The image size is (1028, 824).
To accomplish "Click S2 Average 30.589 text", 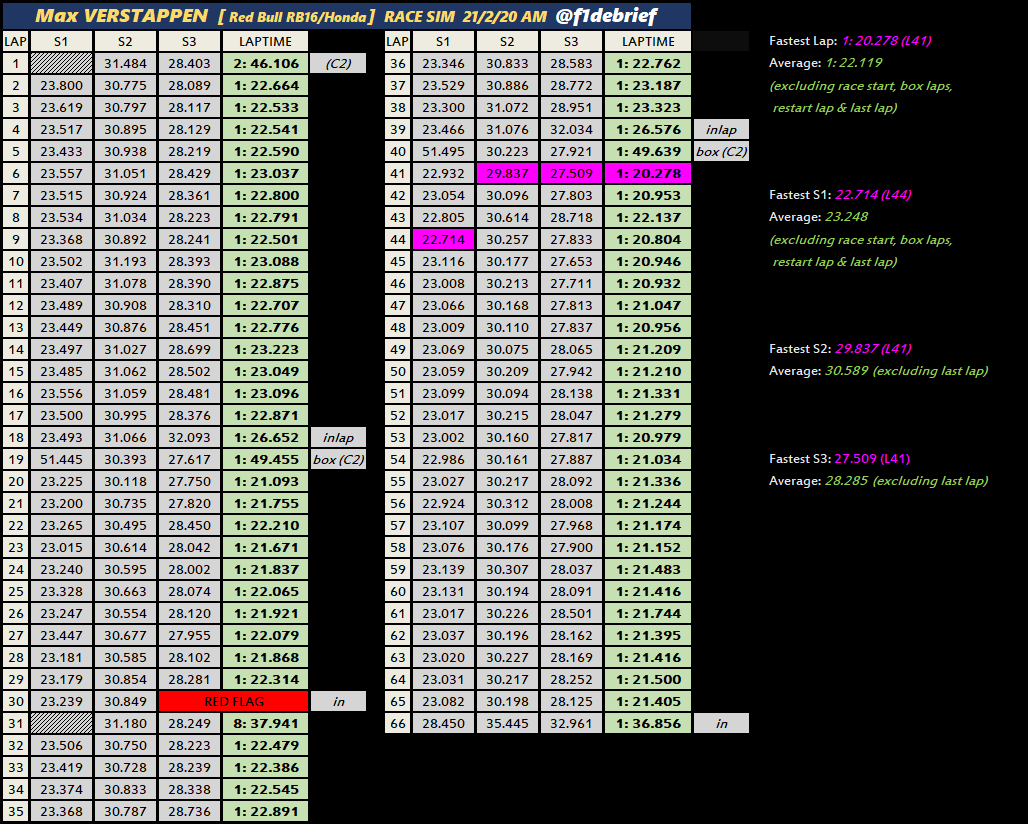I will tap(906, 371).
